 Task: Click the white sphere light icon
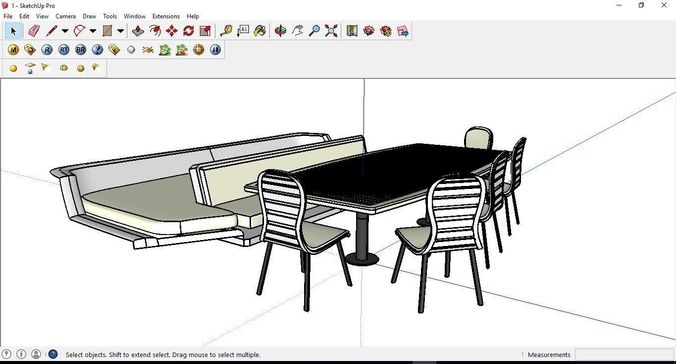tap(131, 50)
